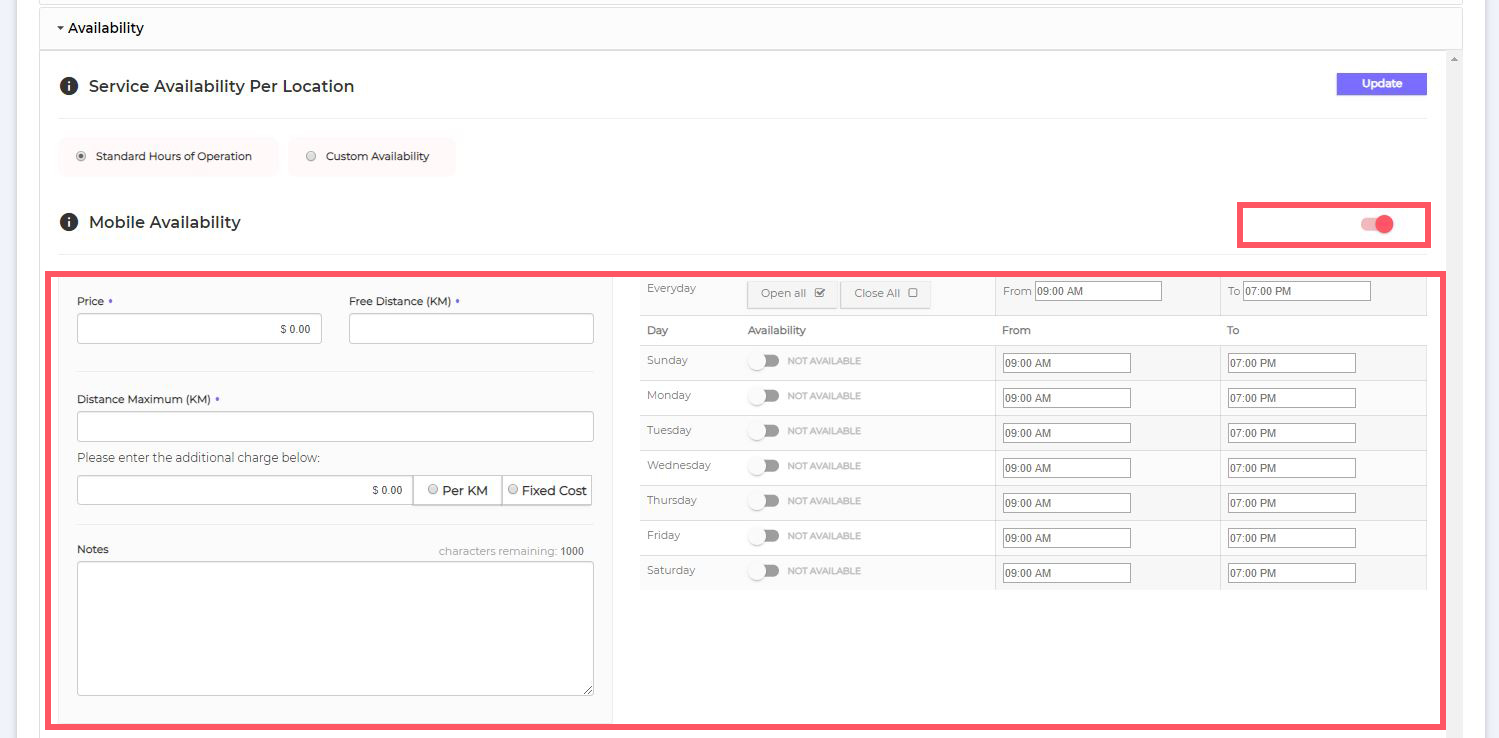Check the Open all checkbox
Viewport: 1499px width, 738px height.
pos(820,293)
